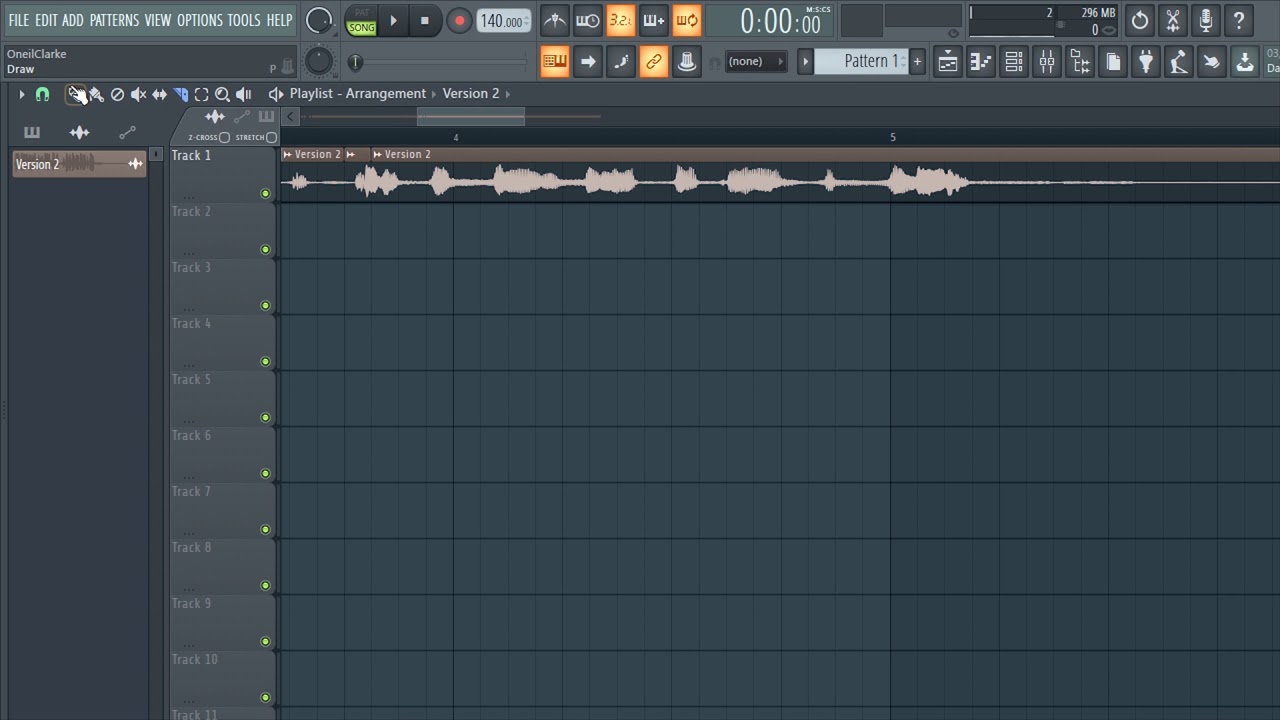
Task: Click Play button in transport
Action: click(x=393, y=20)
